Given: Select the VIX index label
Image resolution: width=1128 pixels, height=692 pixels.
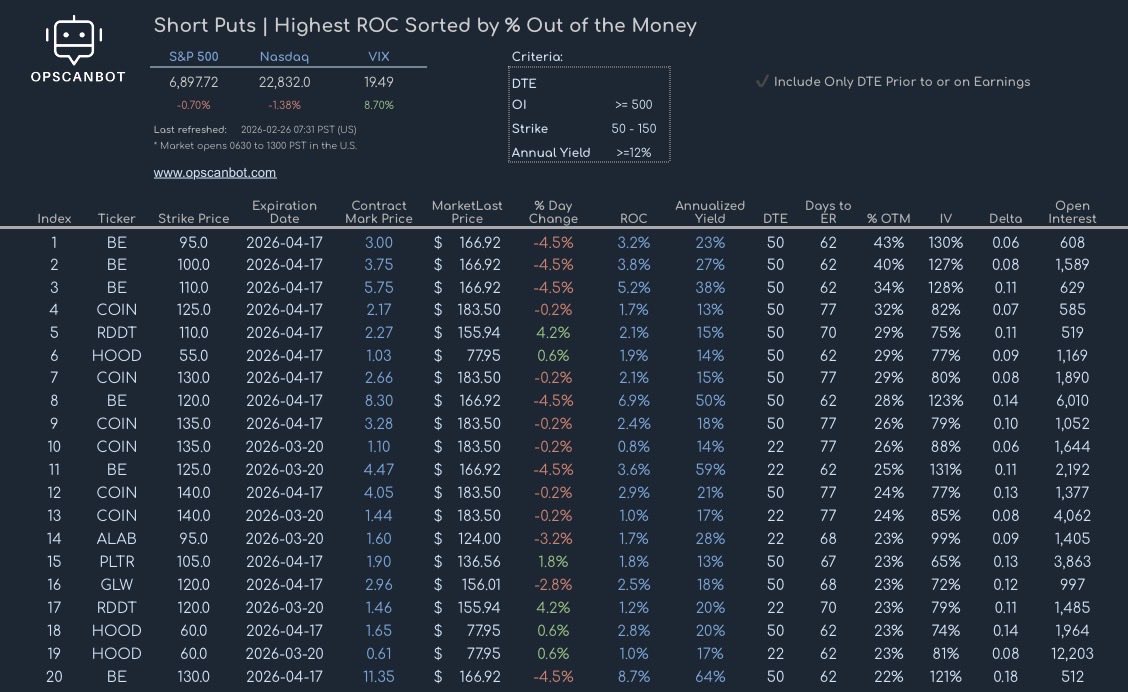Looking at the screenshot, I should [378, 57].
